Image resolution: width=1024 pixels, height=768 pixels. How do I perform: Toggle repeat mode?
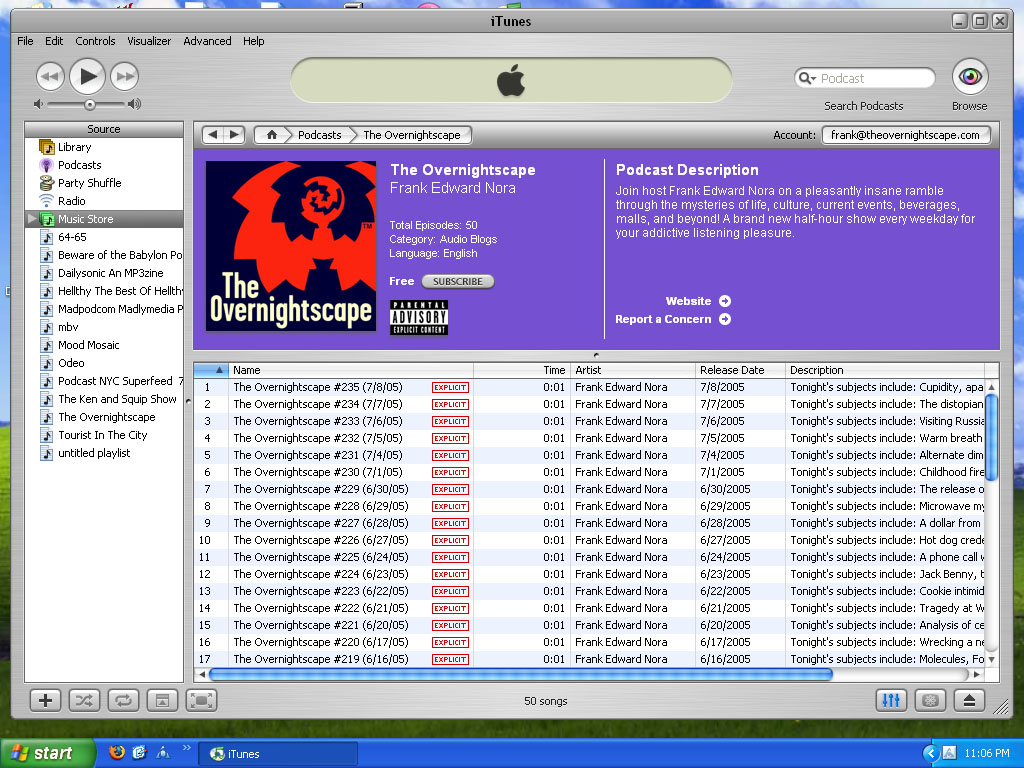[x=123, y=701]
